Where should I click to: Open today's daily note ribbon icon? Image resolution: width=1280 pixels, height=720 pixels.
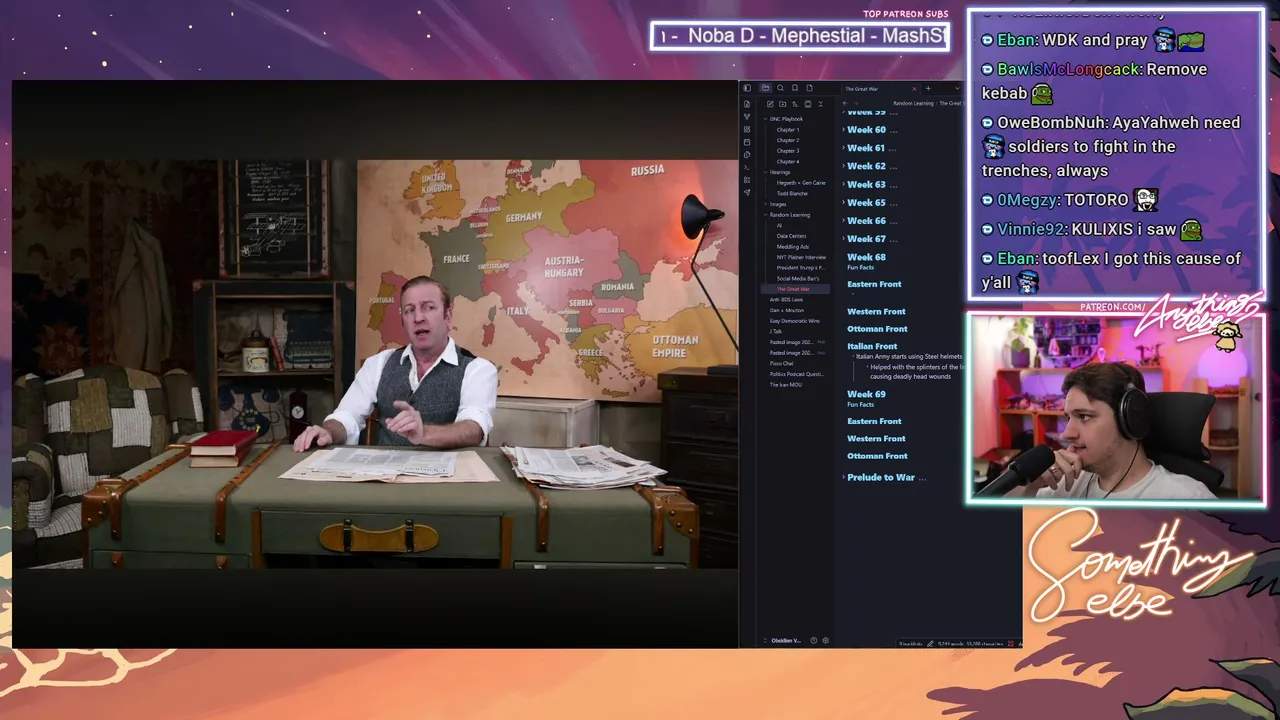746,142
